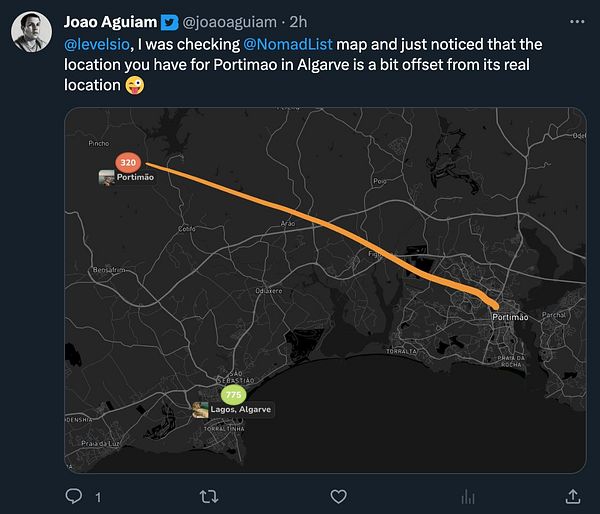Click the Portimão thumbnail near the 320 marker
The width and height of the screenshot is (600, 514).
(x=107, y=177)
